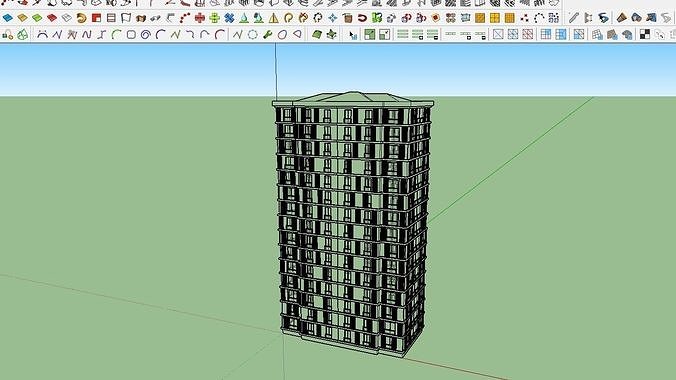Click the blue four-pointed star icon

click(333, 18)
